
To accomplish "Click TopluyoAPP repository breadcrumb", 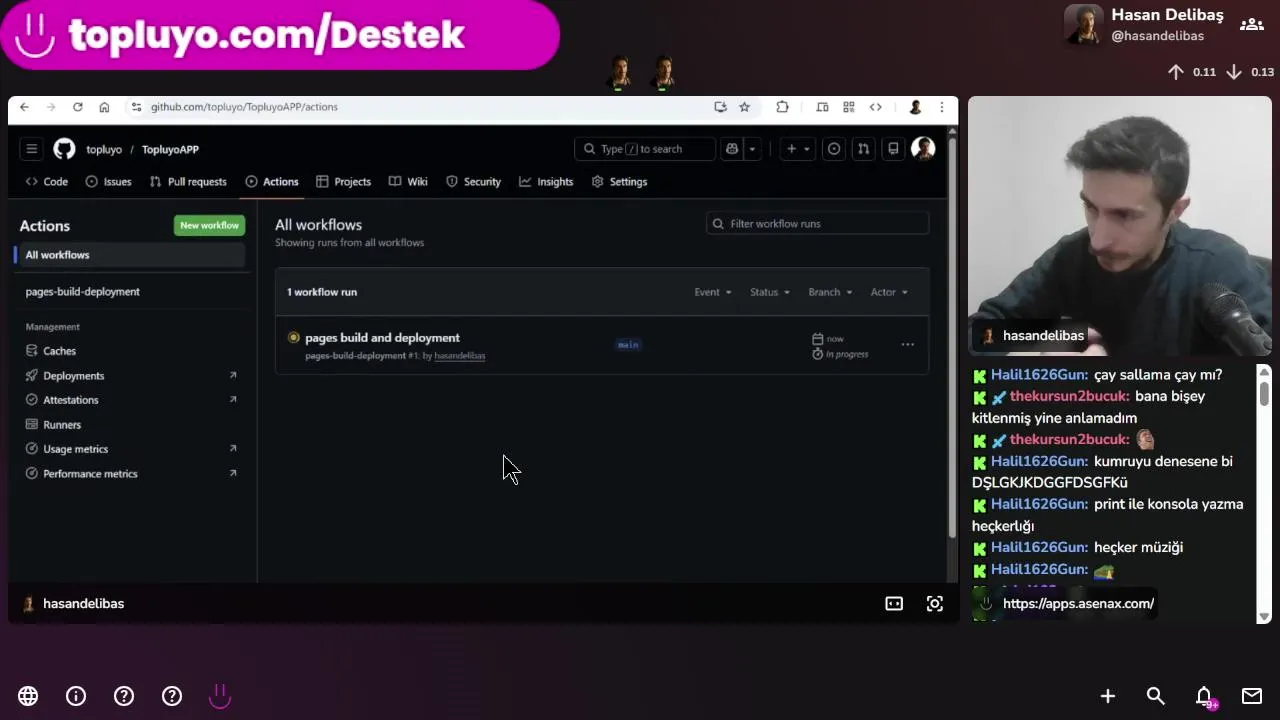I will pos(170,149).
